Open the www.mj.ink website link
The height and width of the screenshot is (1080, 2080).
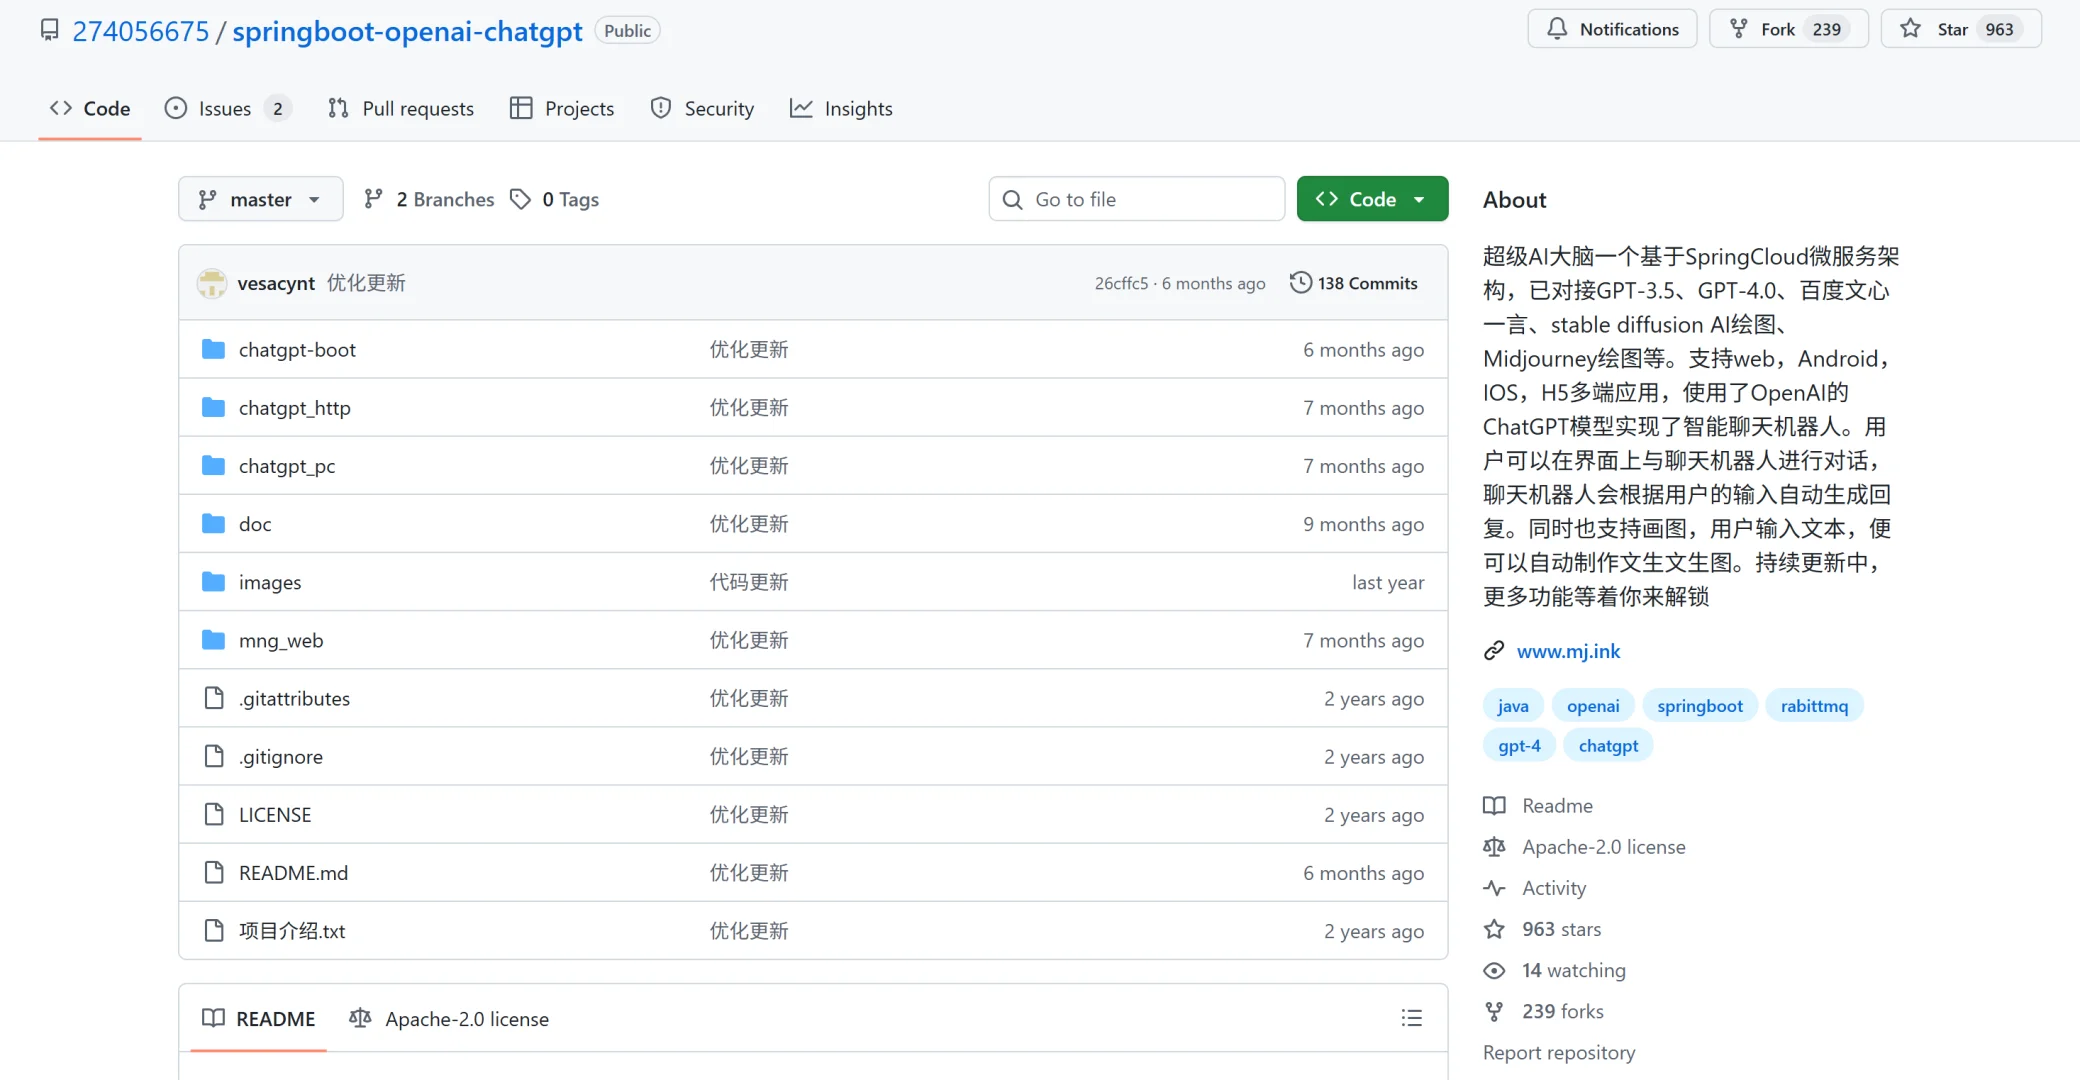pos(1568,651)
